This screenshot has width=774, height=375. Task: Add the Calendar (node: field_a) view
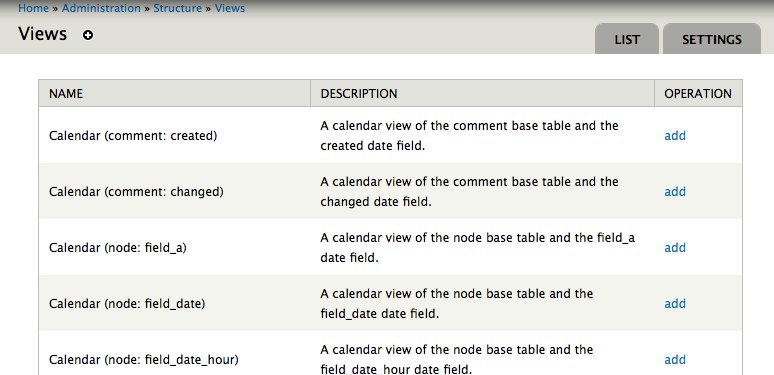click(x=675, y=247)
